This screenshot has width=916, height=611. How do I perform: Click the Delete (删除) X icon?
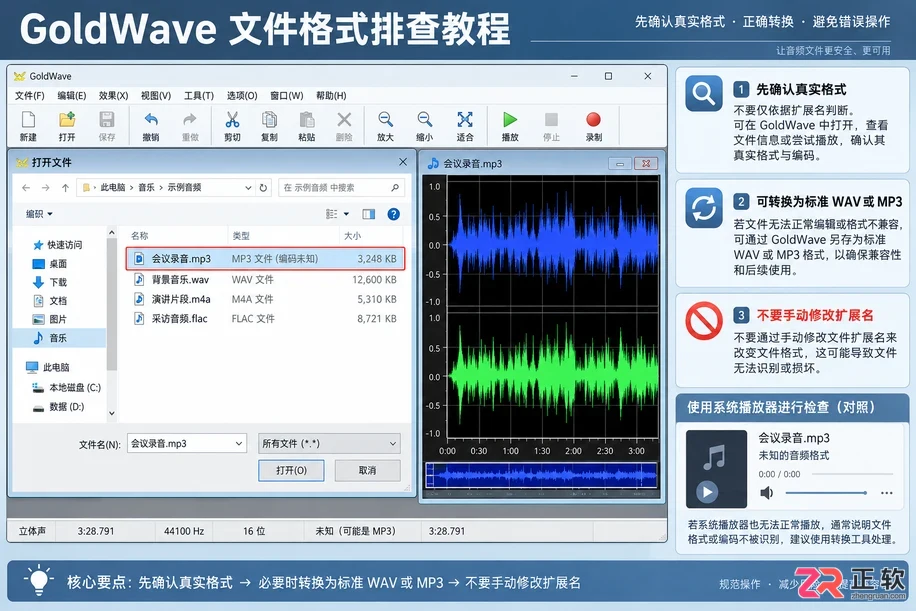pyautogui.click(x=344, y=120)
